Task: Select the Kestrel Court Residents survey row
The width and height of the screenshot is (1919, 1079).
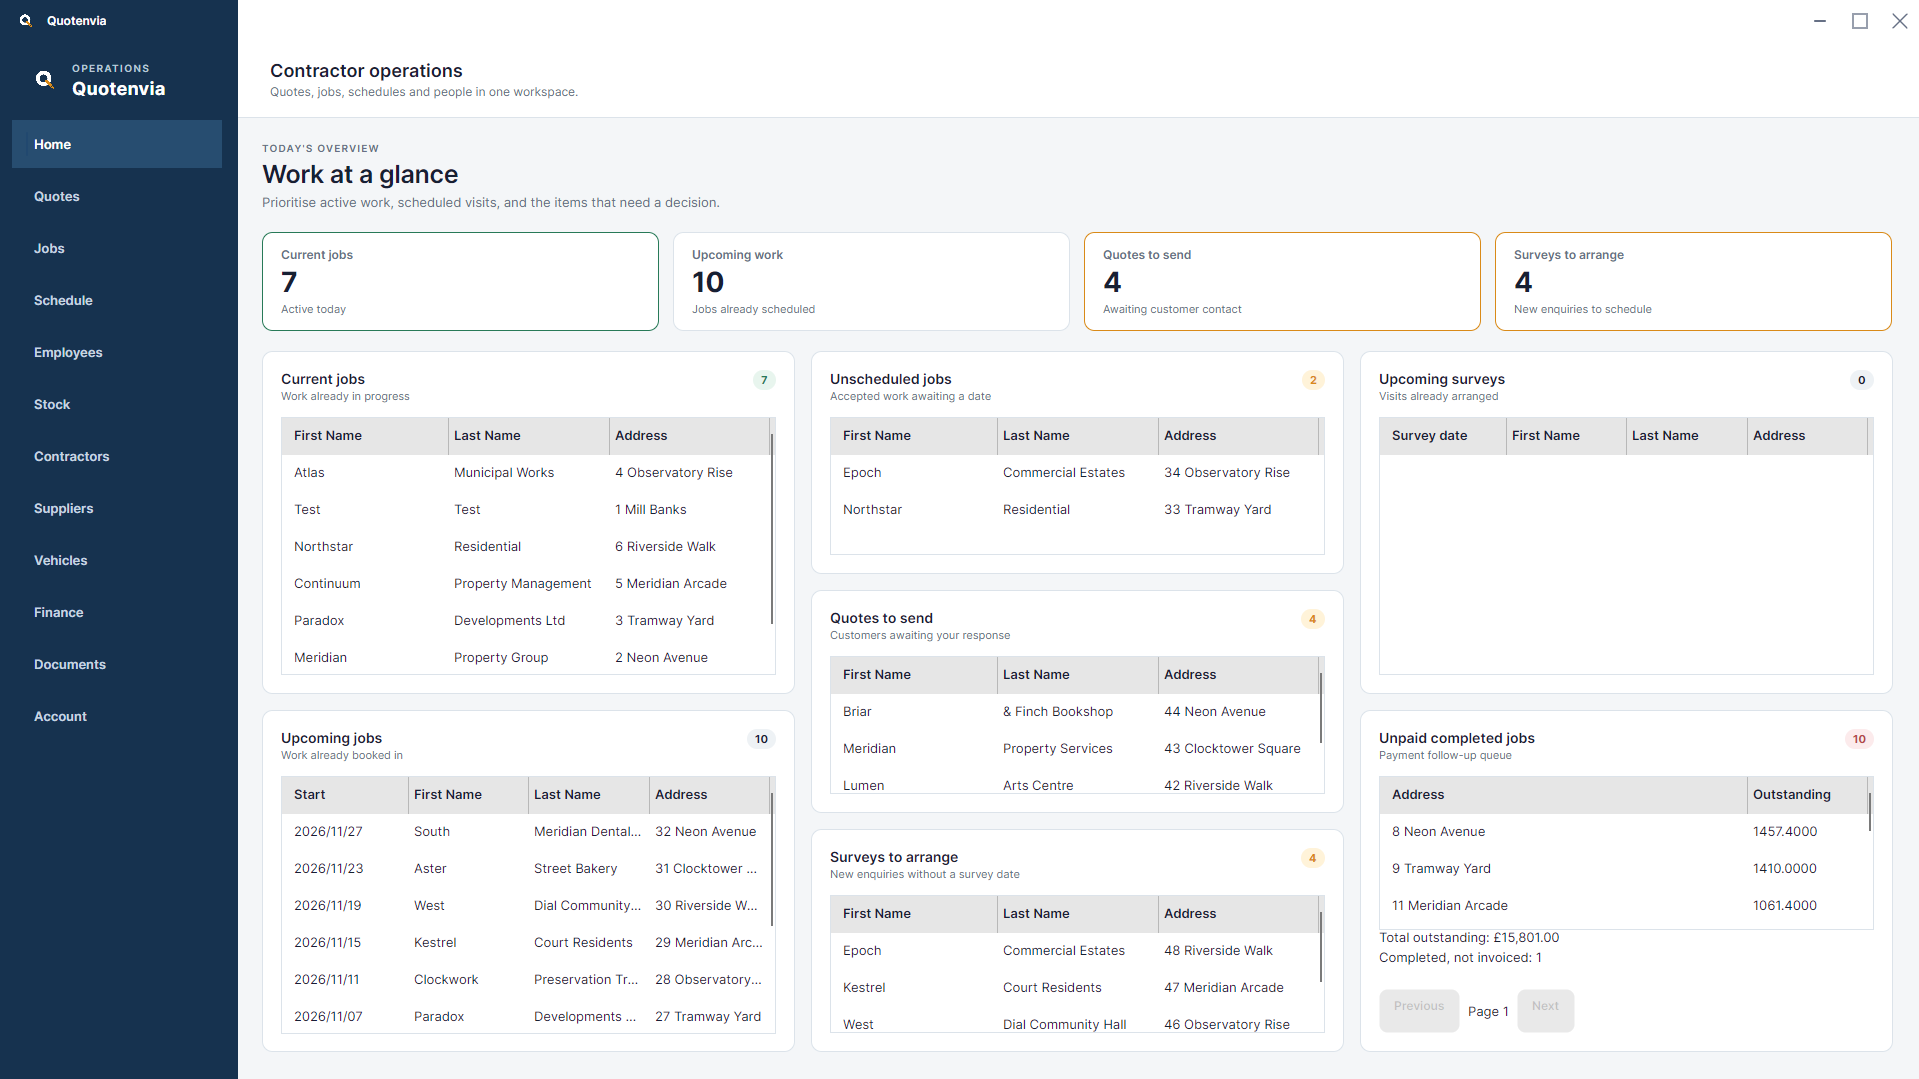Action: [x=1075, y=987]
